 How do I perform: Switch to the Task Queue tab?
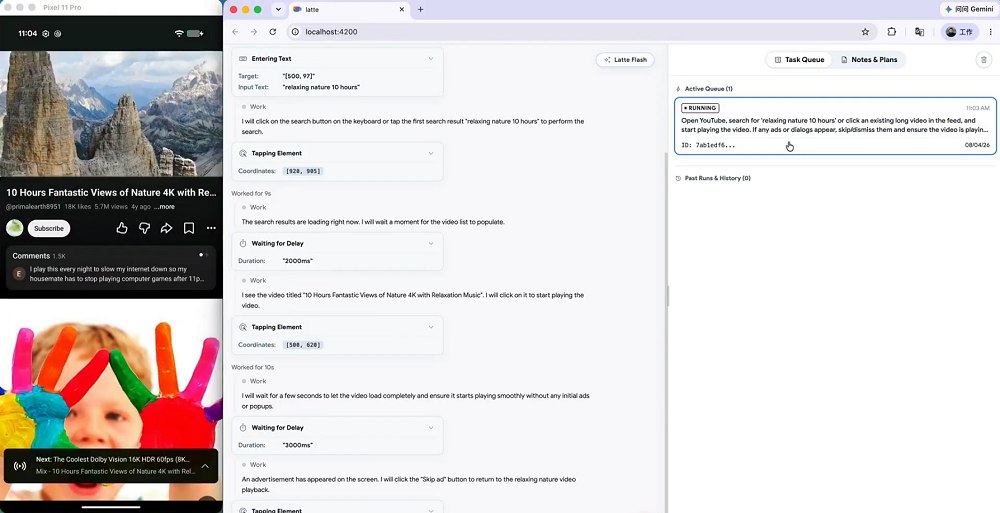(x=799, y=60)
